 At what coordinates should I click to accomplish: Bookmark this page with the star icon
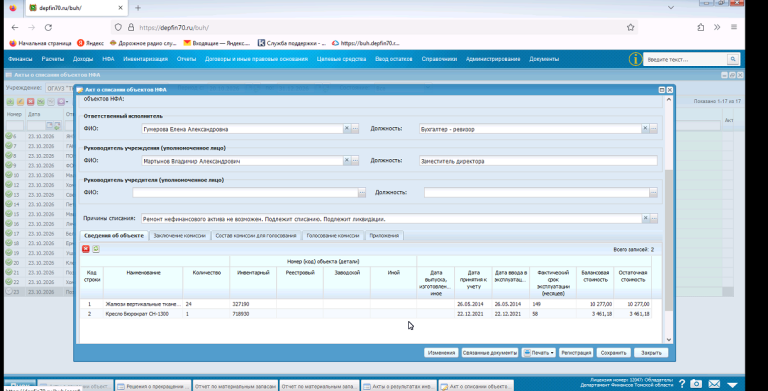point(630,27)
